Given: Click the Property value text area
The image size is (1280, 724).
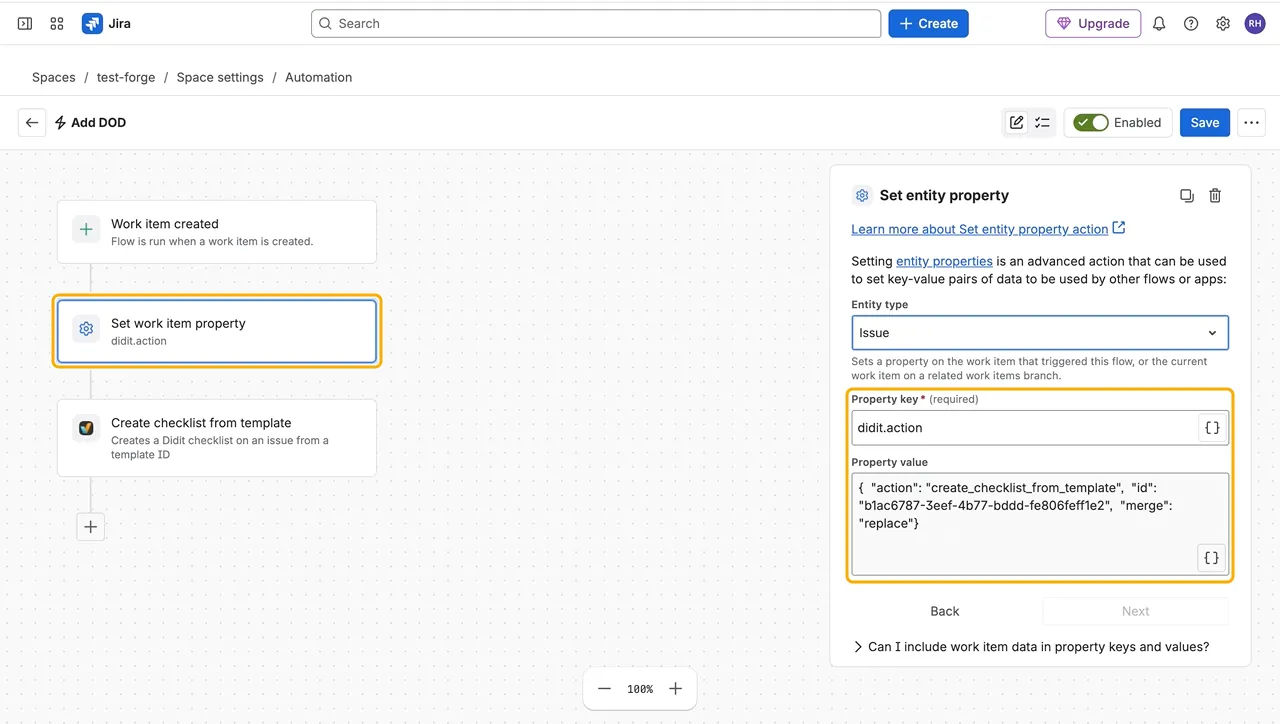Looking at the screenshot, I should (x=1040, y=524).
